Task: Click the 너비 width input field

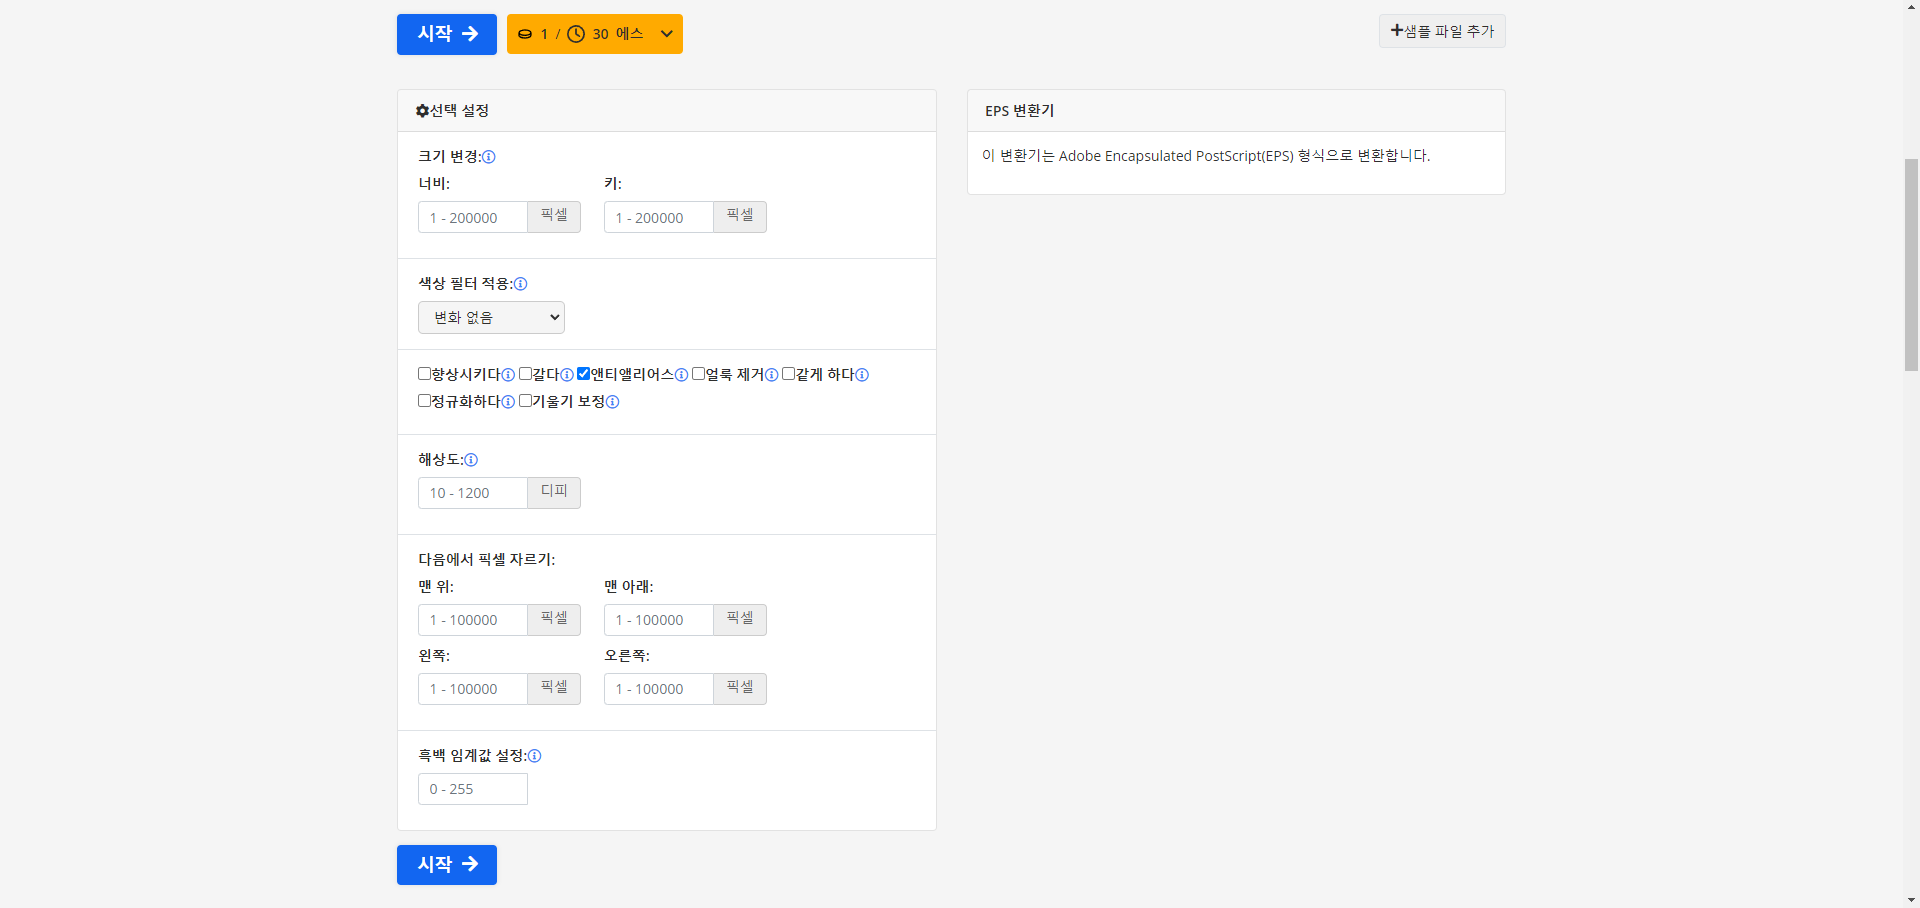Action: 473,218
